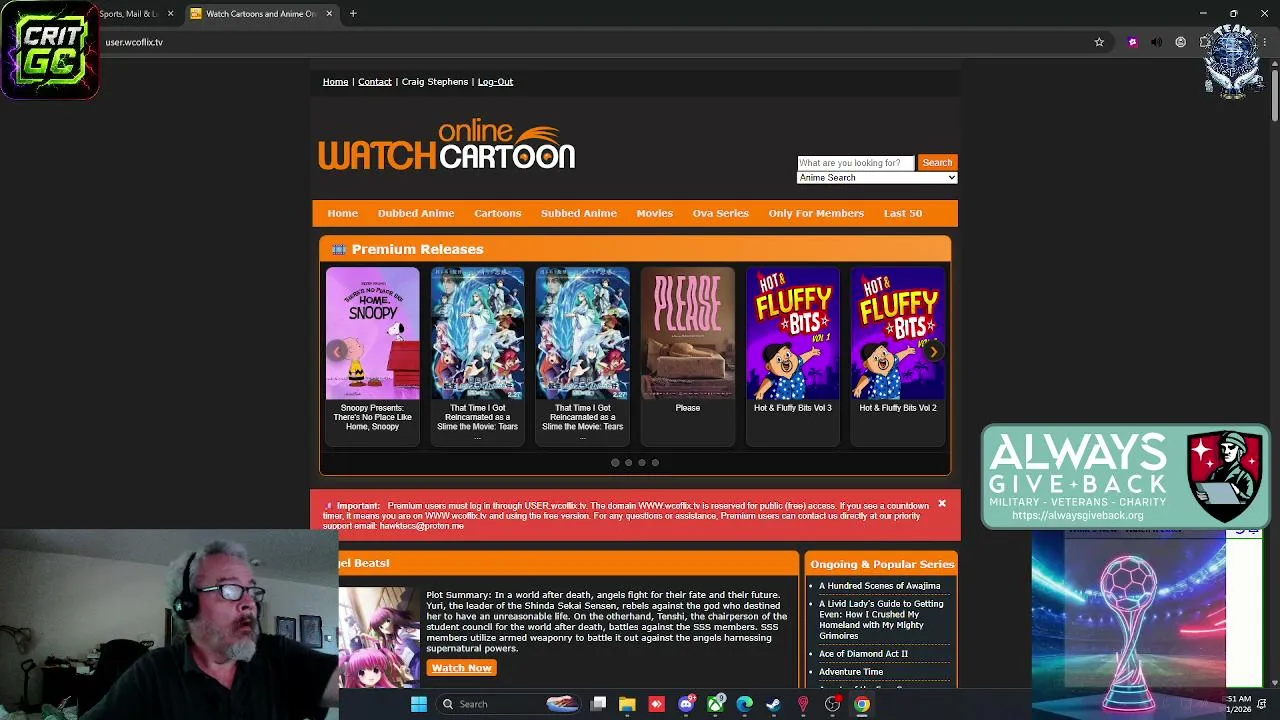The height and width of the screenshot is (720, 1280).
Task: Select the second carousel page dot
Action: click(x=628, y=462)
